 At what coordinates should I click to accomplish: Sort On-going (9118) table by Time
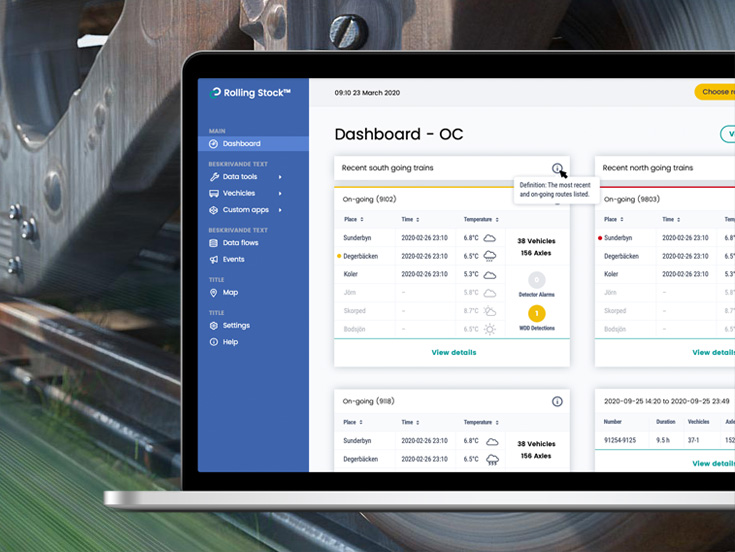411,422
